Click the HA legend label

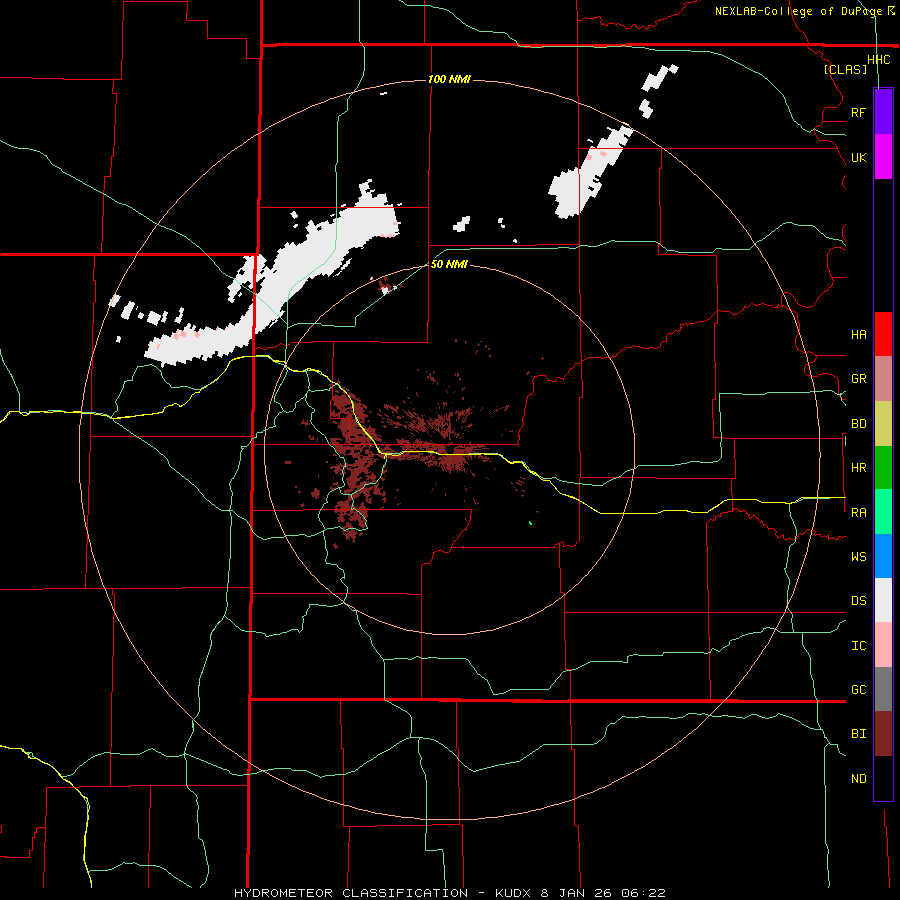point(858,334)
